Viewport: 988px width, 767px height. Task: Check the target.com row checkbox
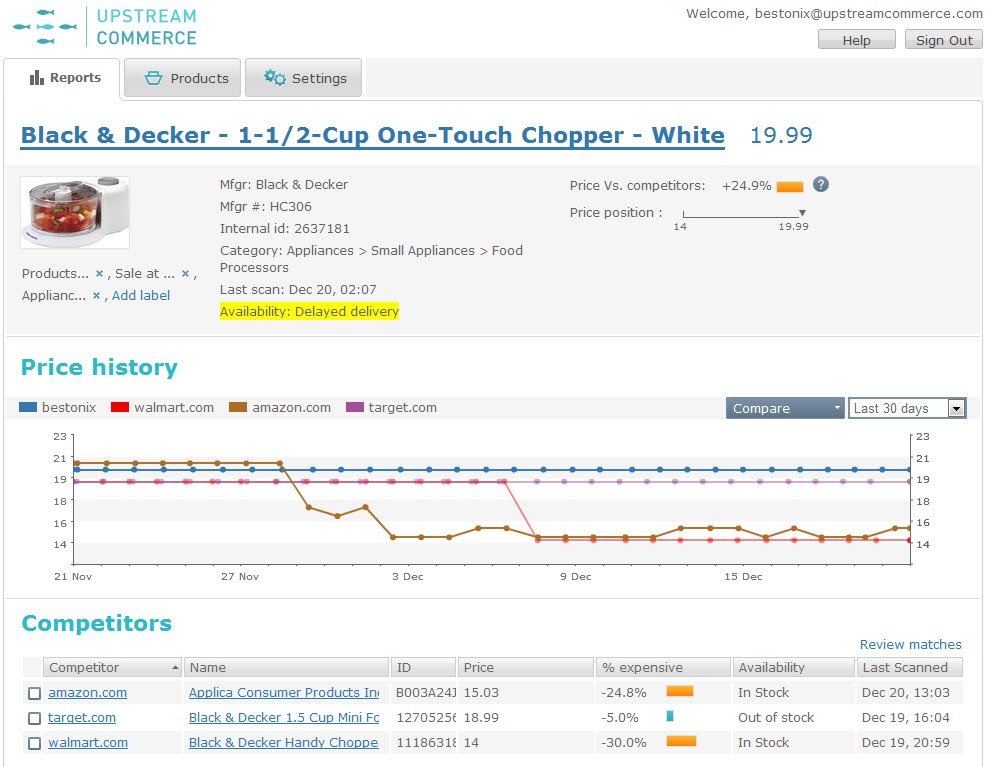(x=35, y=718)
